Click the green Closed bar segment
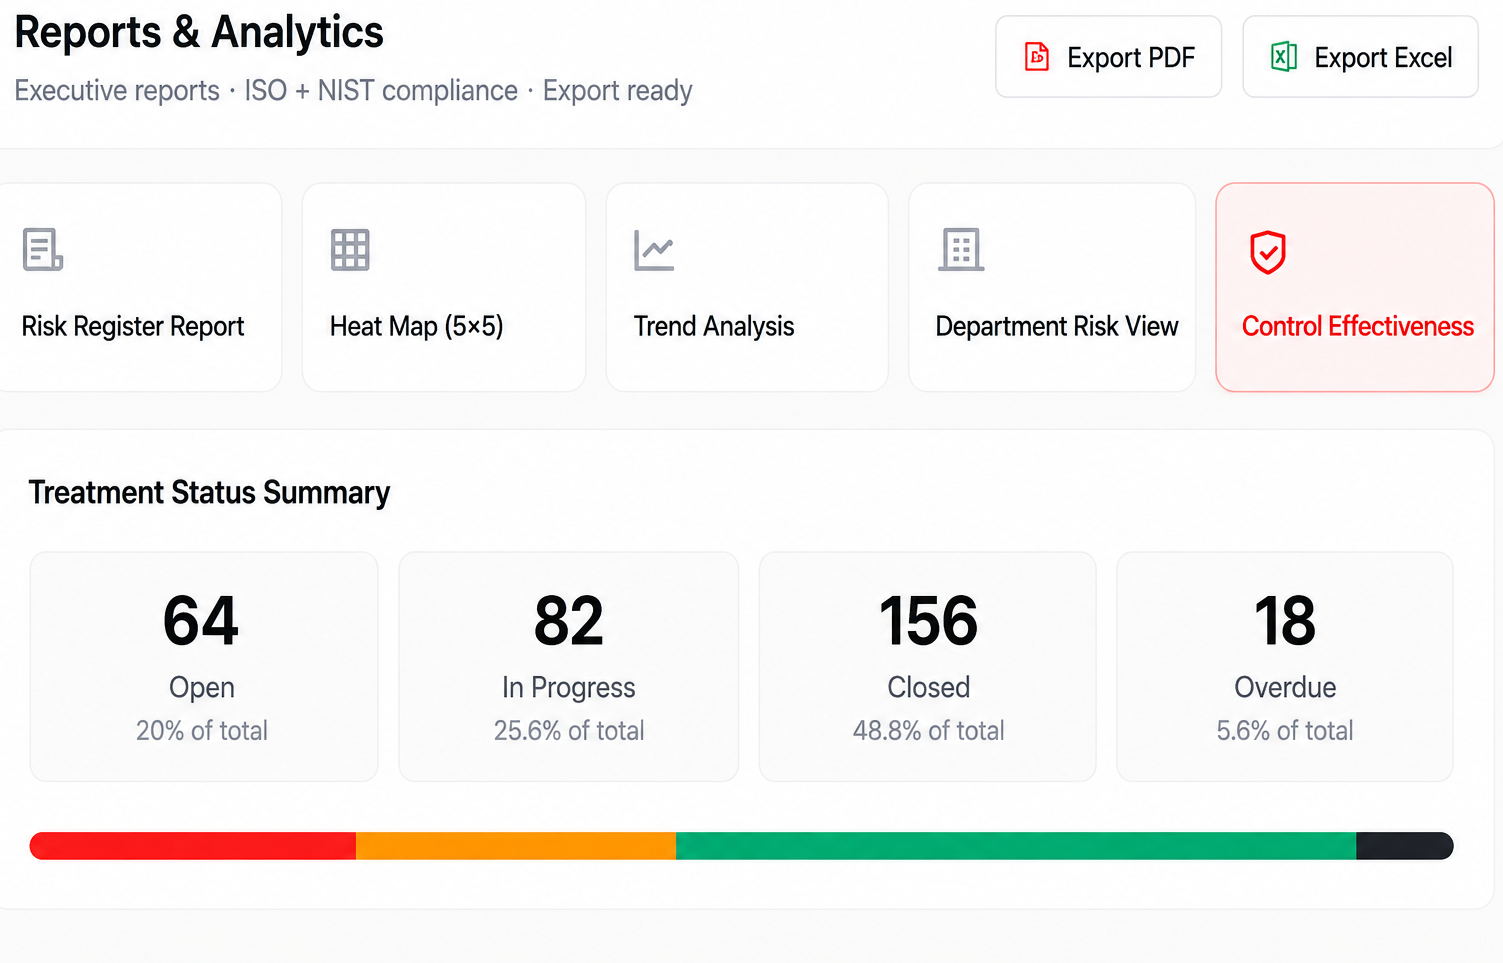Screen dimensions: 1503x963 1016,846
